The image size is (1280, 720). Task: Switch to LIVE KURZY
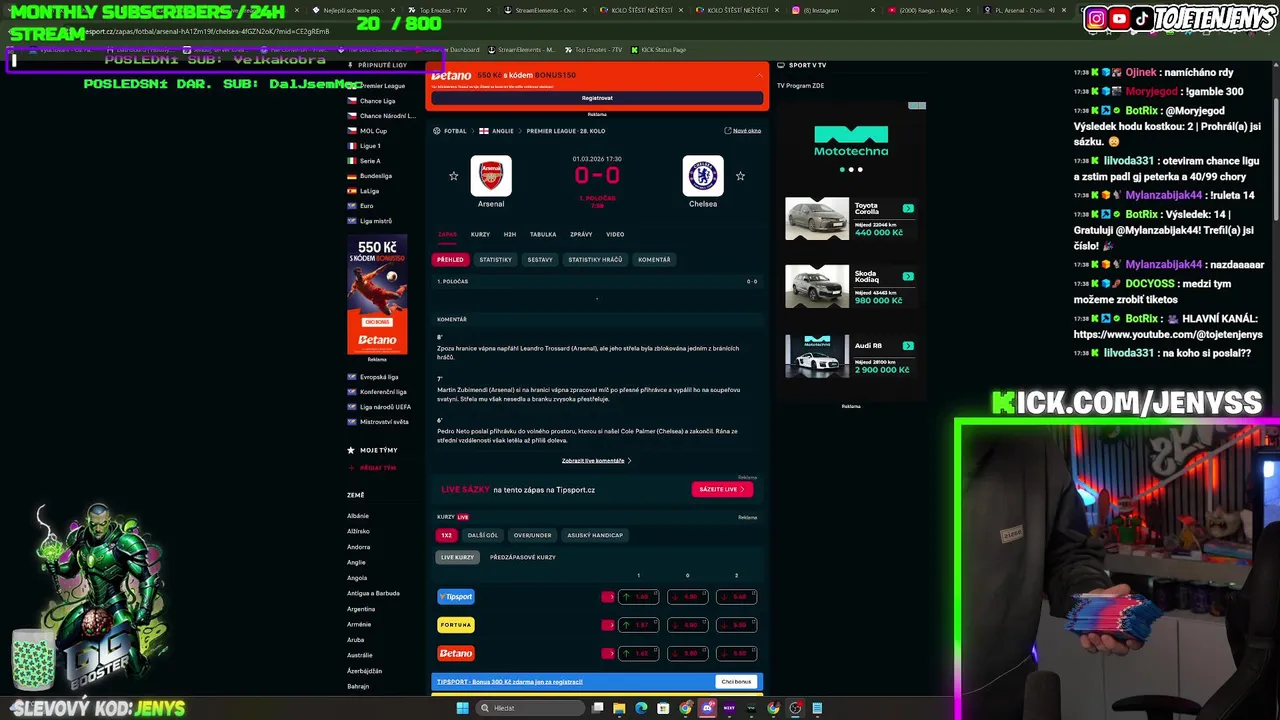click(x=458, y=557)
